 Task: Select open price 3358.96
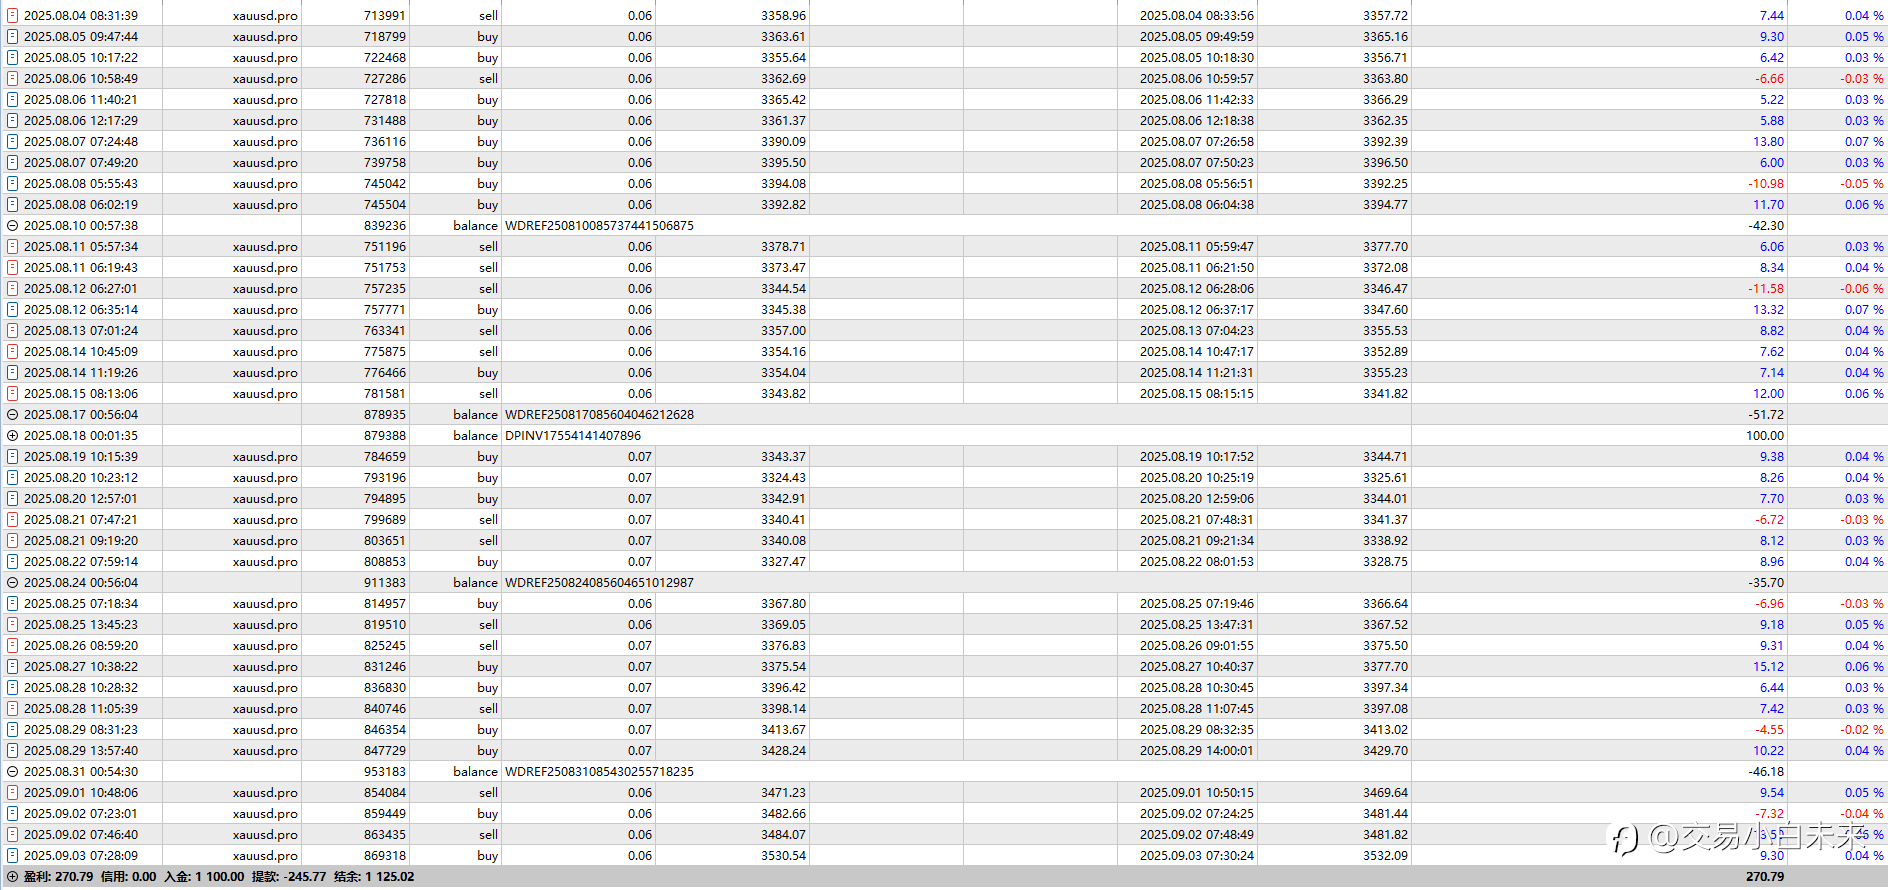tap(783, 15)
